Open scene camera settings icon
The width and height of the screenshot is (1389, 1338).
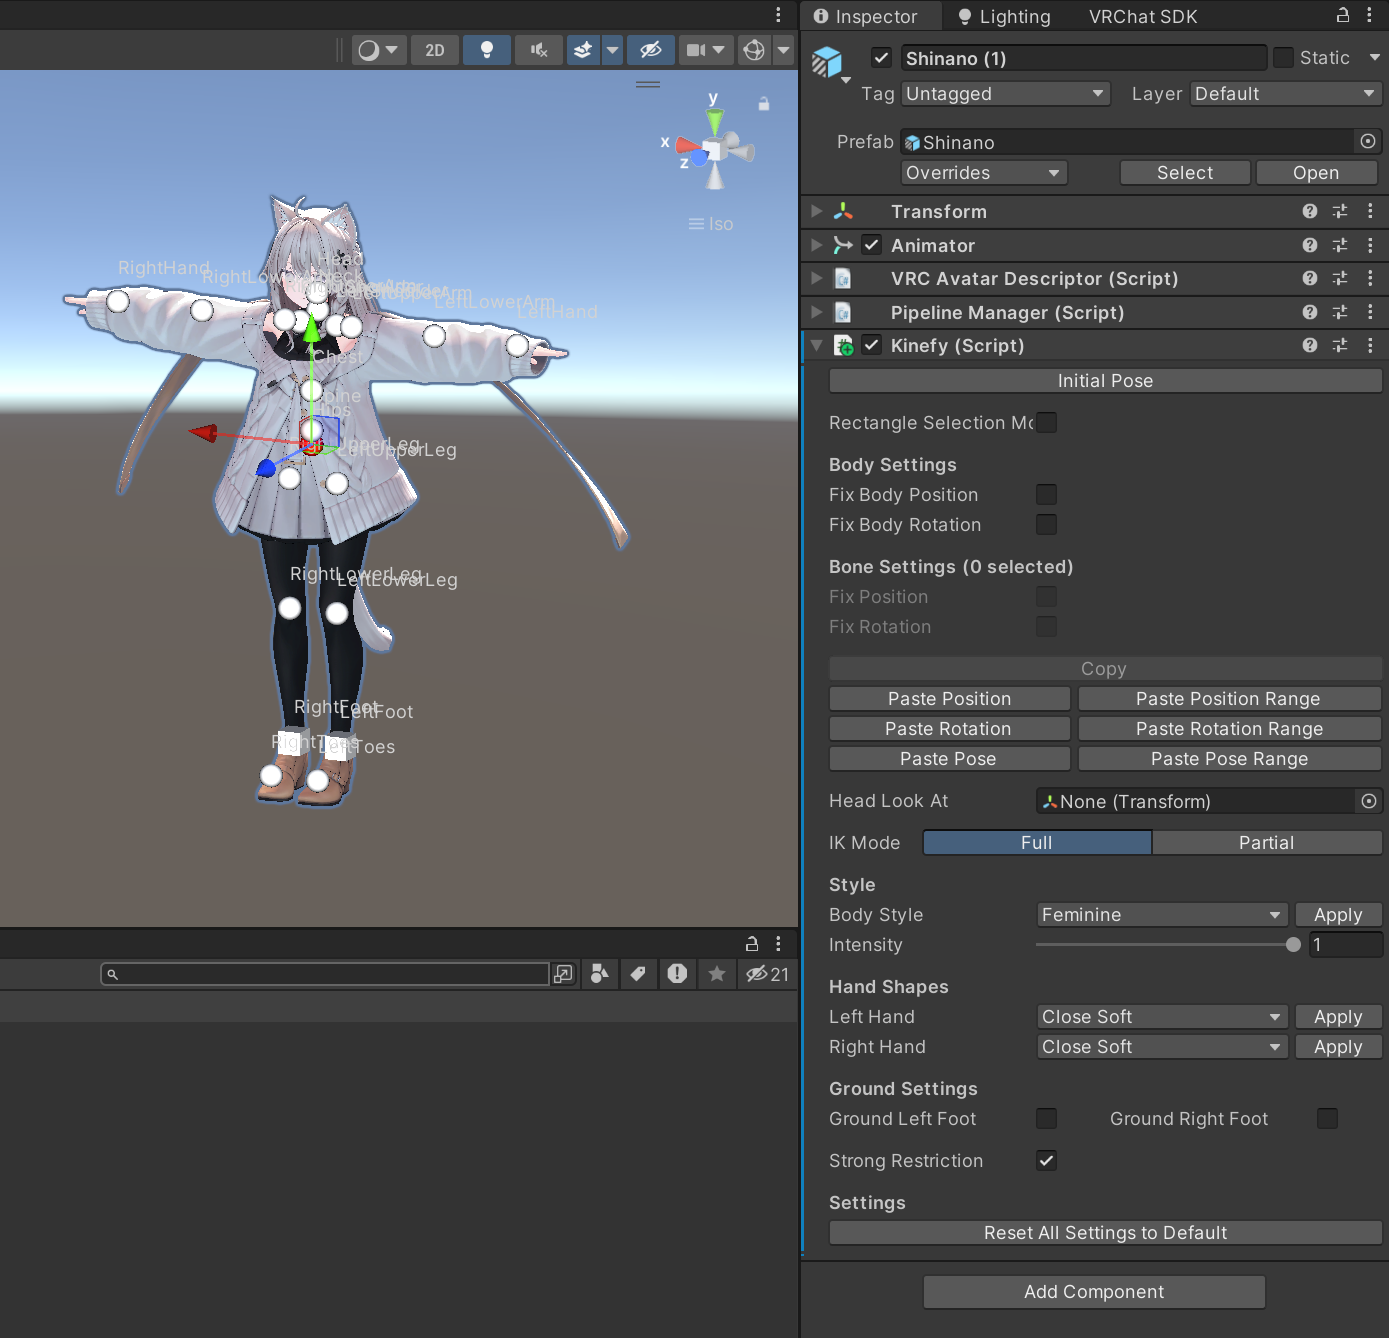(696, 50)
